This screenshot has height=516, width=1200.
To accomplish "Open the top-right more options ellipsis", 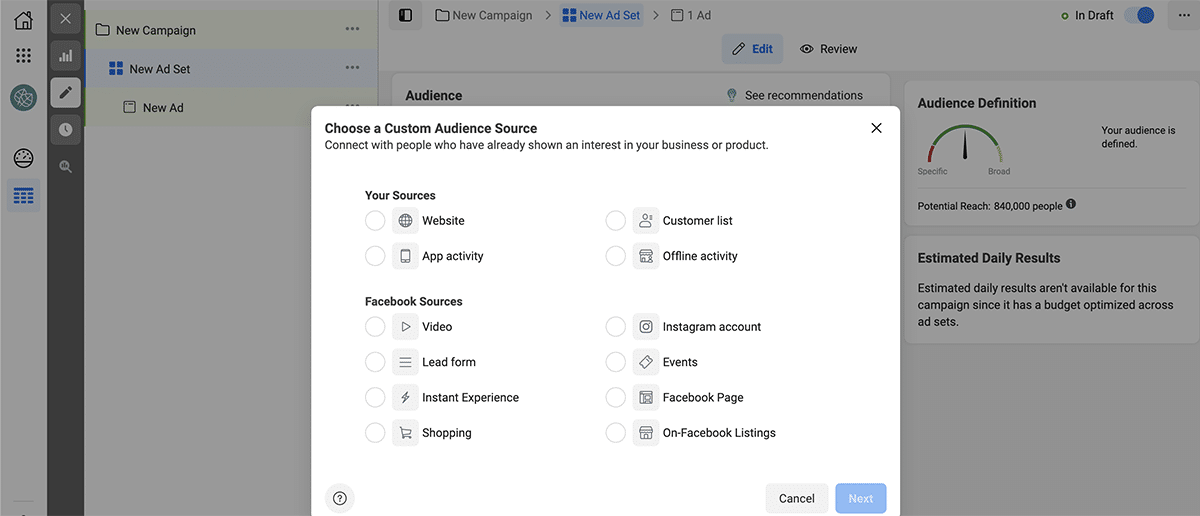I will click(x=1184, y=15).
